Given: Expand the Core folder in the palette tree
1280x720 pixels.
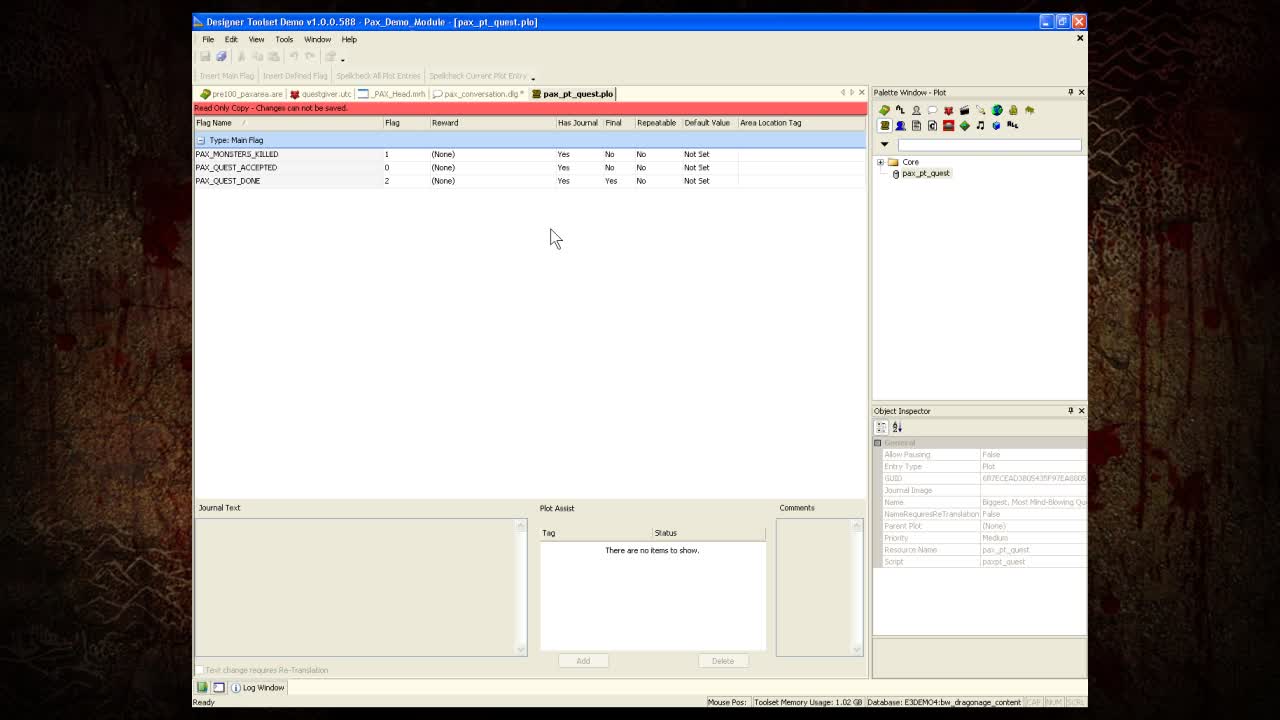Looking at the screenshot, I should click(x=880, y=162).
